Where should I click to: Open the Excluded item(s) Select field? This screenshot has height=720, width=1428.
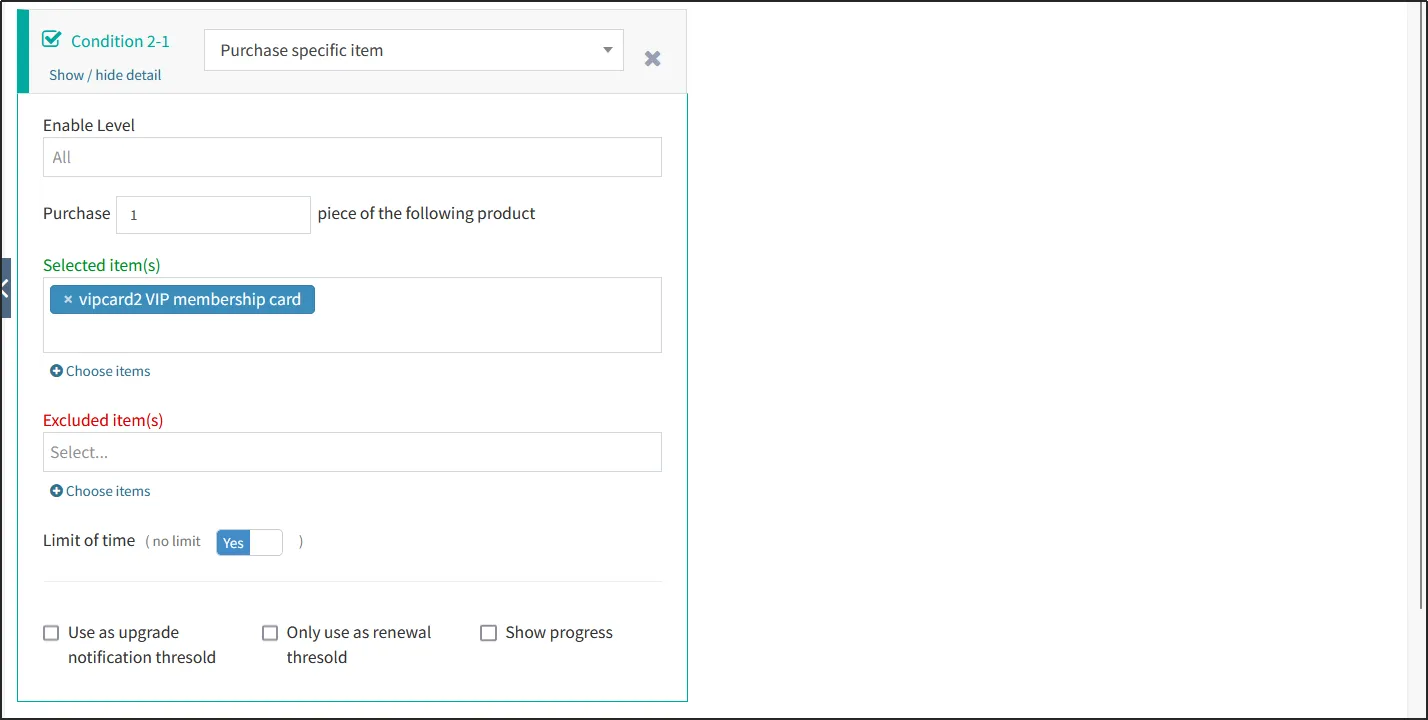[352, 452]
